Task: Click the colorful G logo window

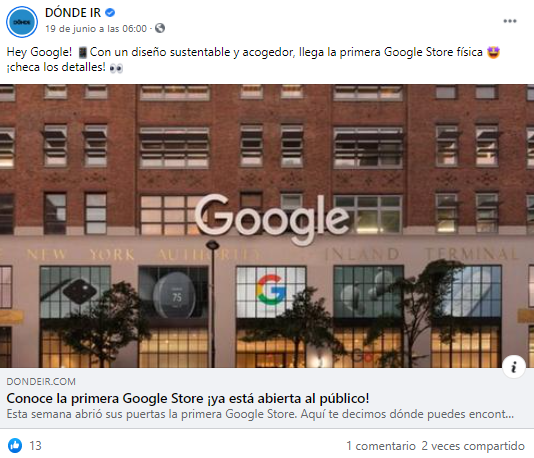Action: pos(271,292)
